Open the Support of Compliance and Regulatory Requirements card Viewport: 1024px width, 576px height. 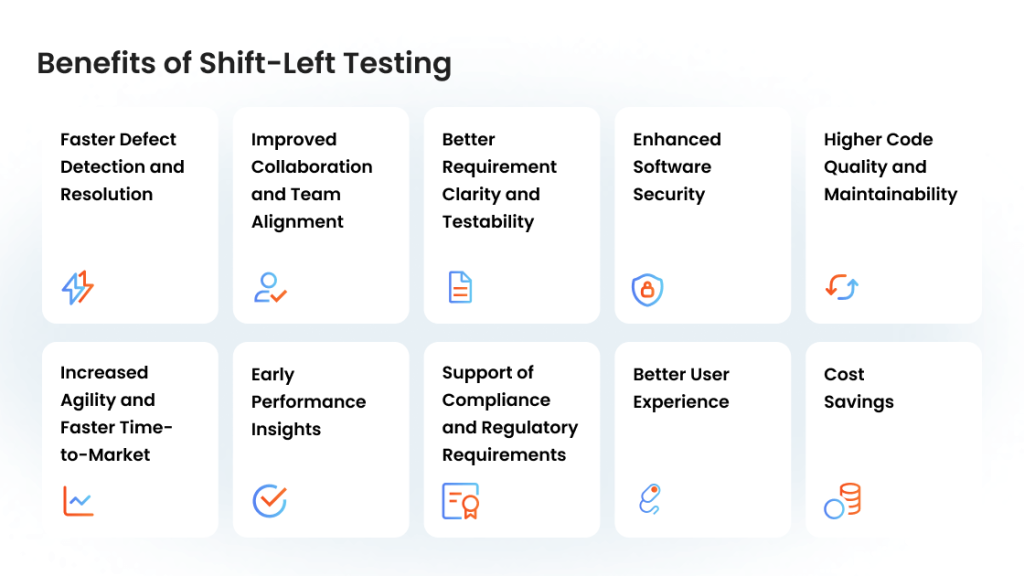tap(512, 440)
